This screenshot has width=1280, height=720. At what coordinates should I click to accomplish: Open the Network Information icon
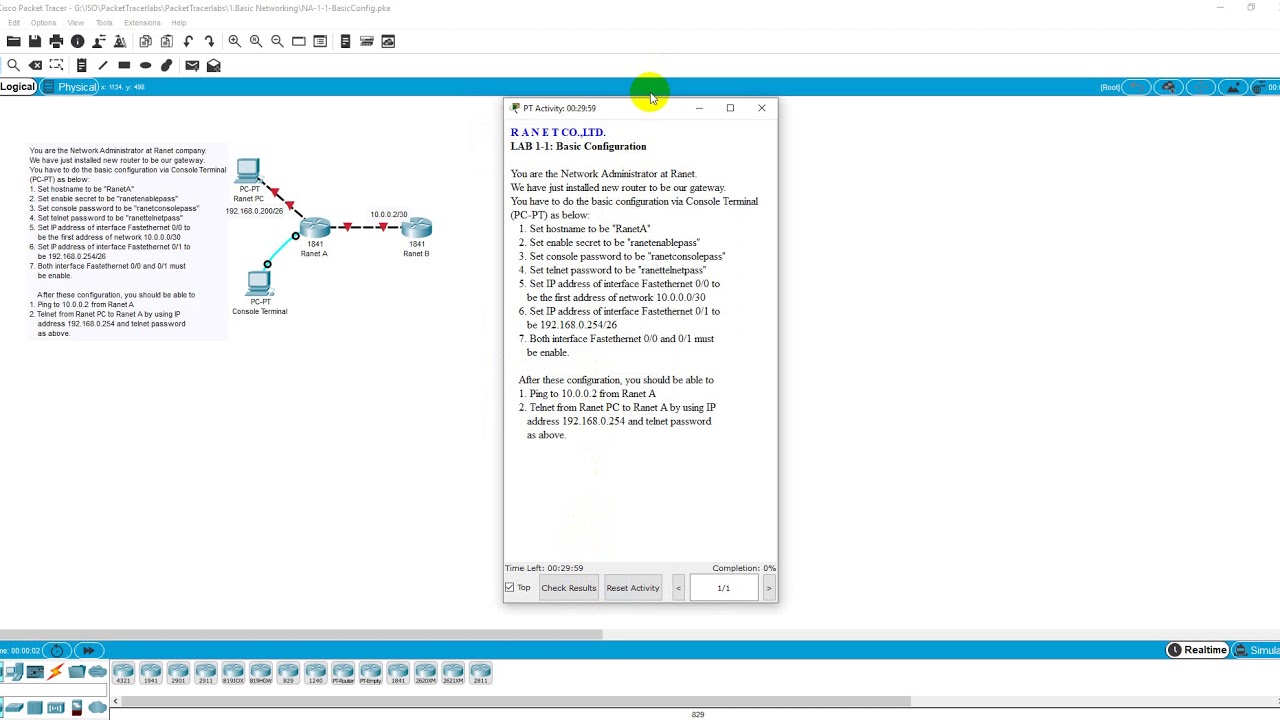(x=77, y=41)
